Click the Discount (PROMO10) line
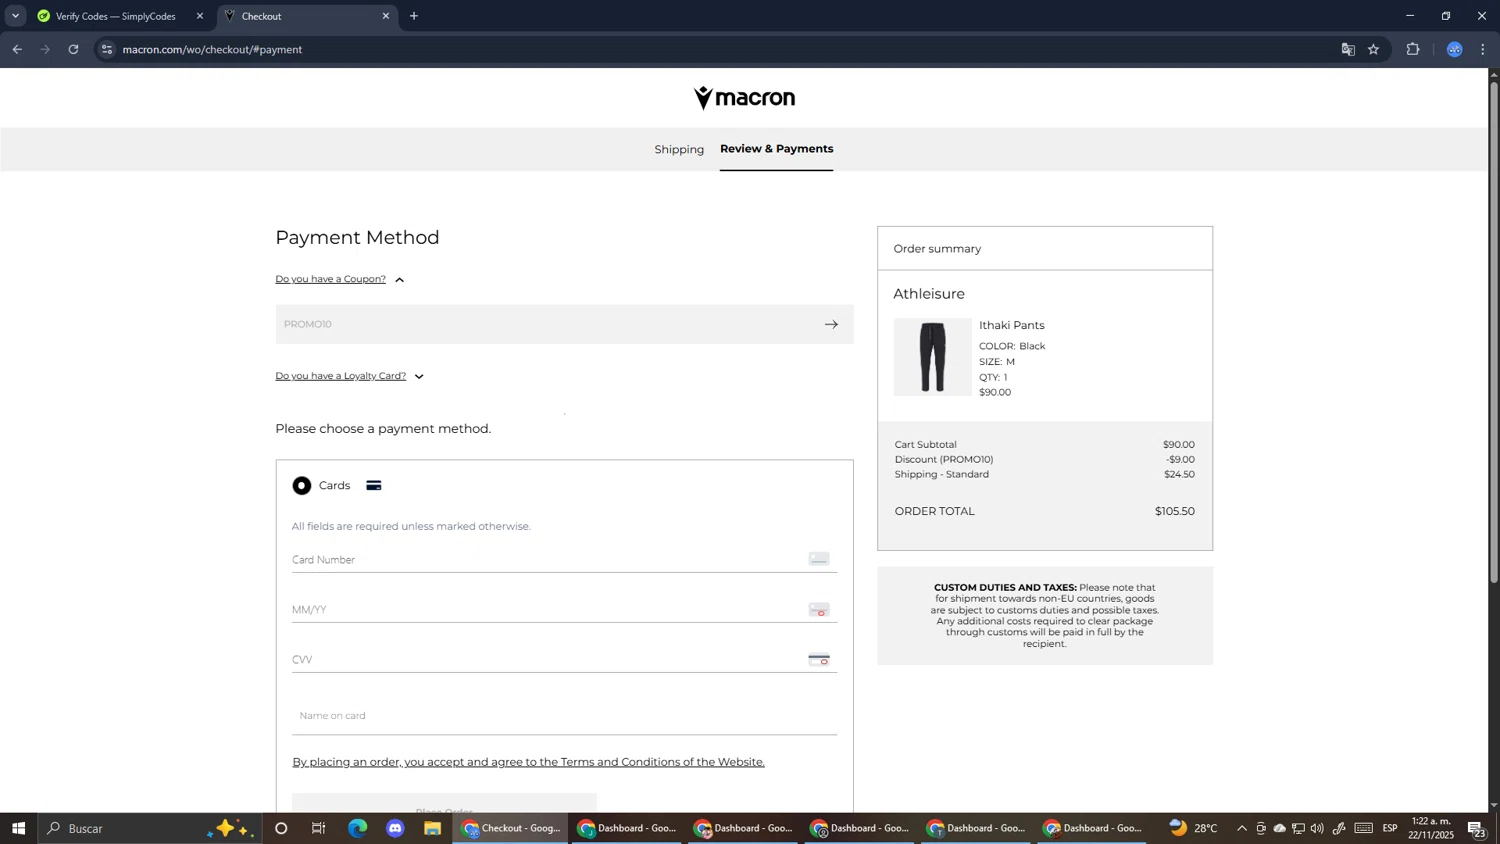Image resolution: width=1500 pixels, height=844 pixels. coord(1044,460)
